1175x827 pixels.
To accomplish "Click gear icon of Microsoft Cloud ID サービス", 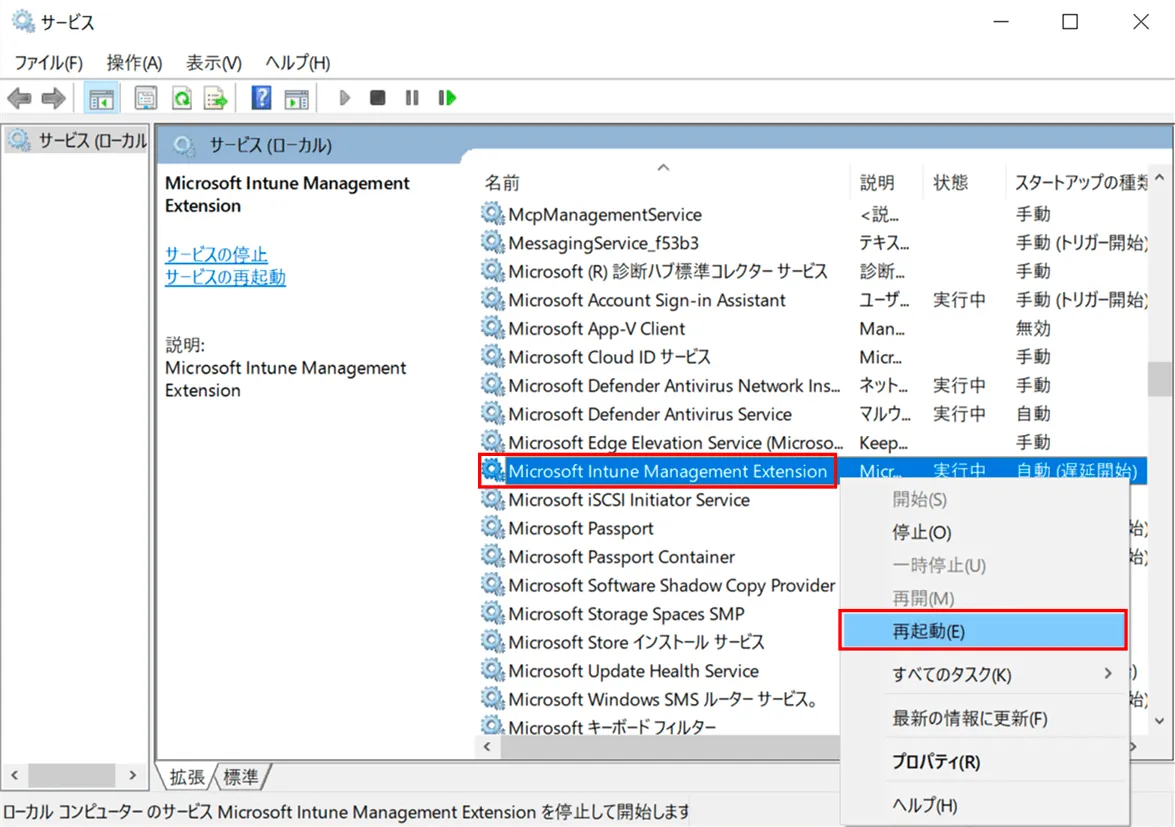I will click(x=492, y=357).
